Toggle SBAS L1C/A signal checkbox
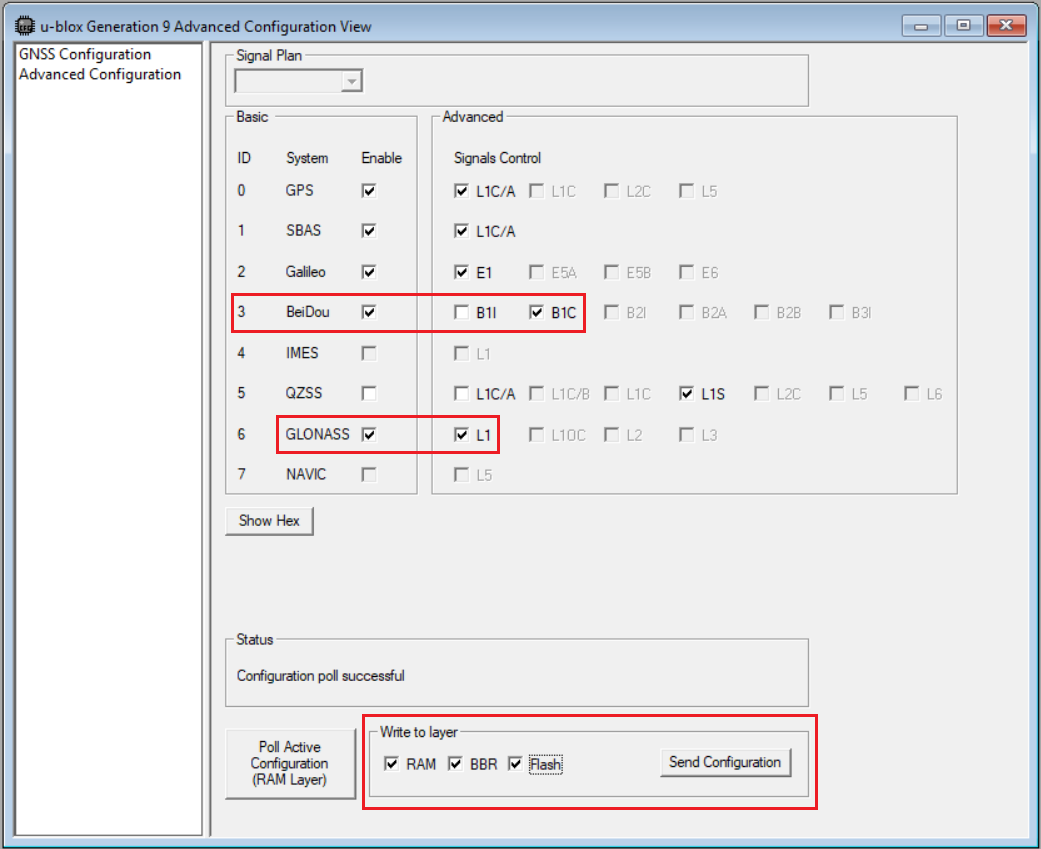 461,231
